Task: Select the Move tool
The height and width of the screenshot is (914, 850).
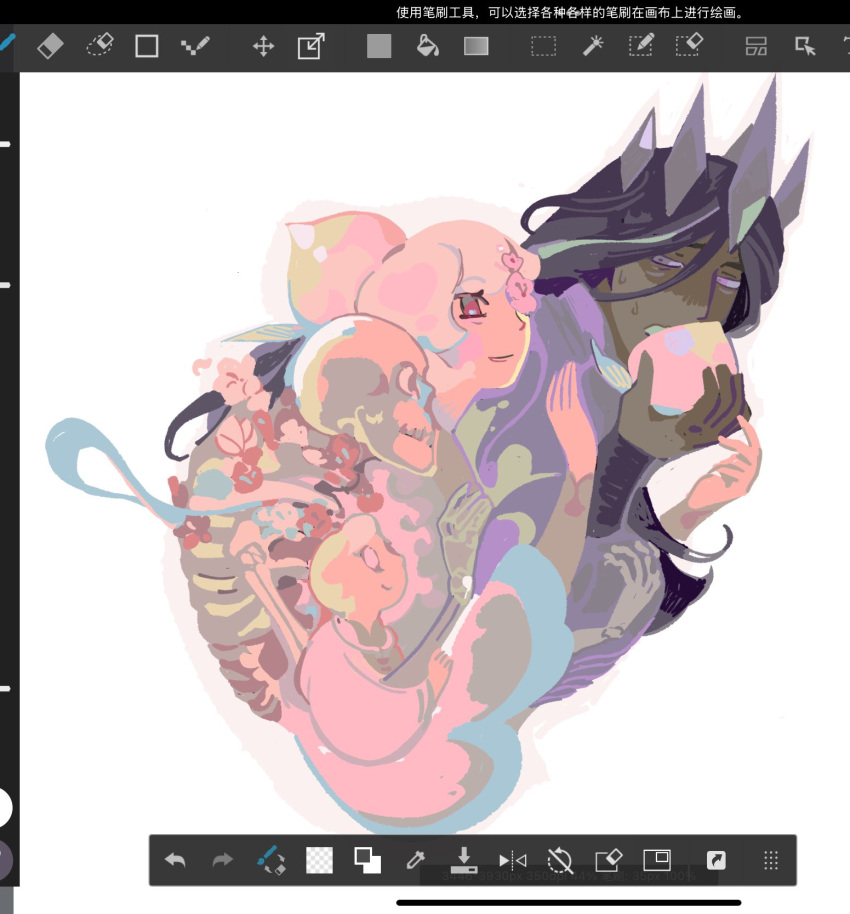Action: (263, 46)
